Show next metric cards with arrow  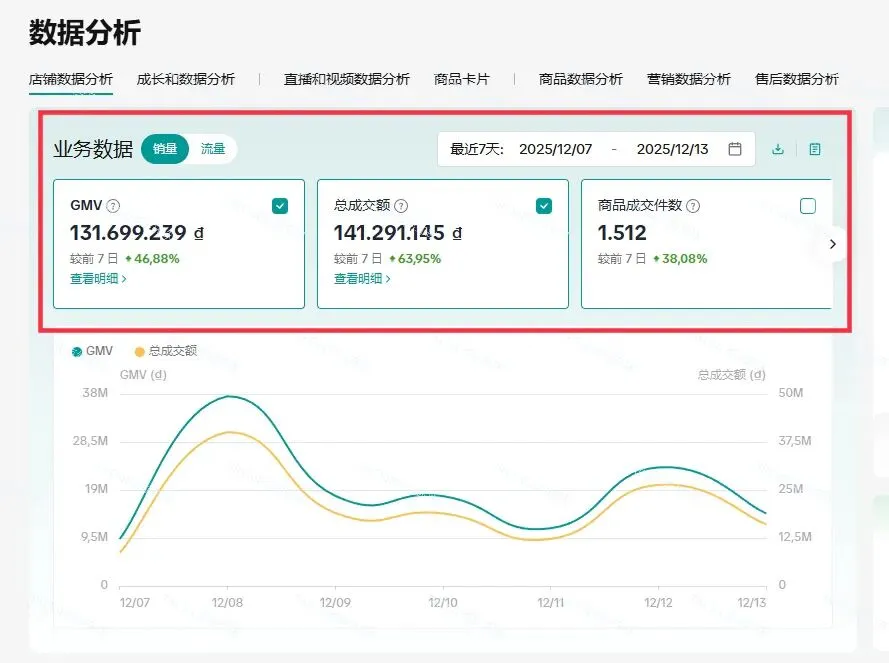click(832, 244)
